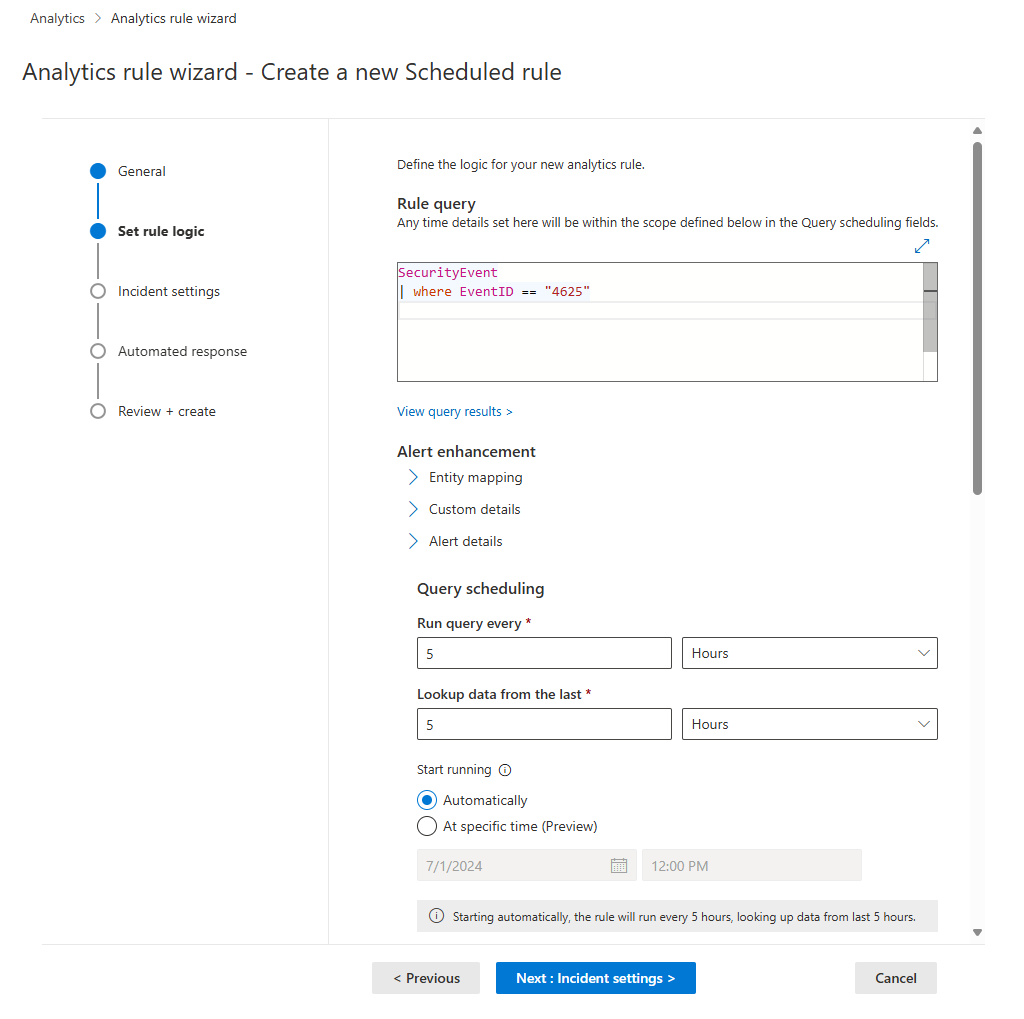The height and width of the screenshot is (1019, 1024).
Task: Click Next : Incident settings button
Action: pyautogui.click(x=595, y=978)
